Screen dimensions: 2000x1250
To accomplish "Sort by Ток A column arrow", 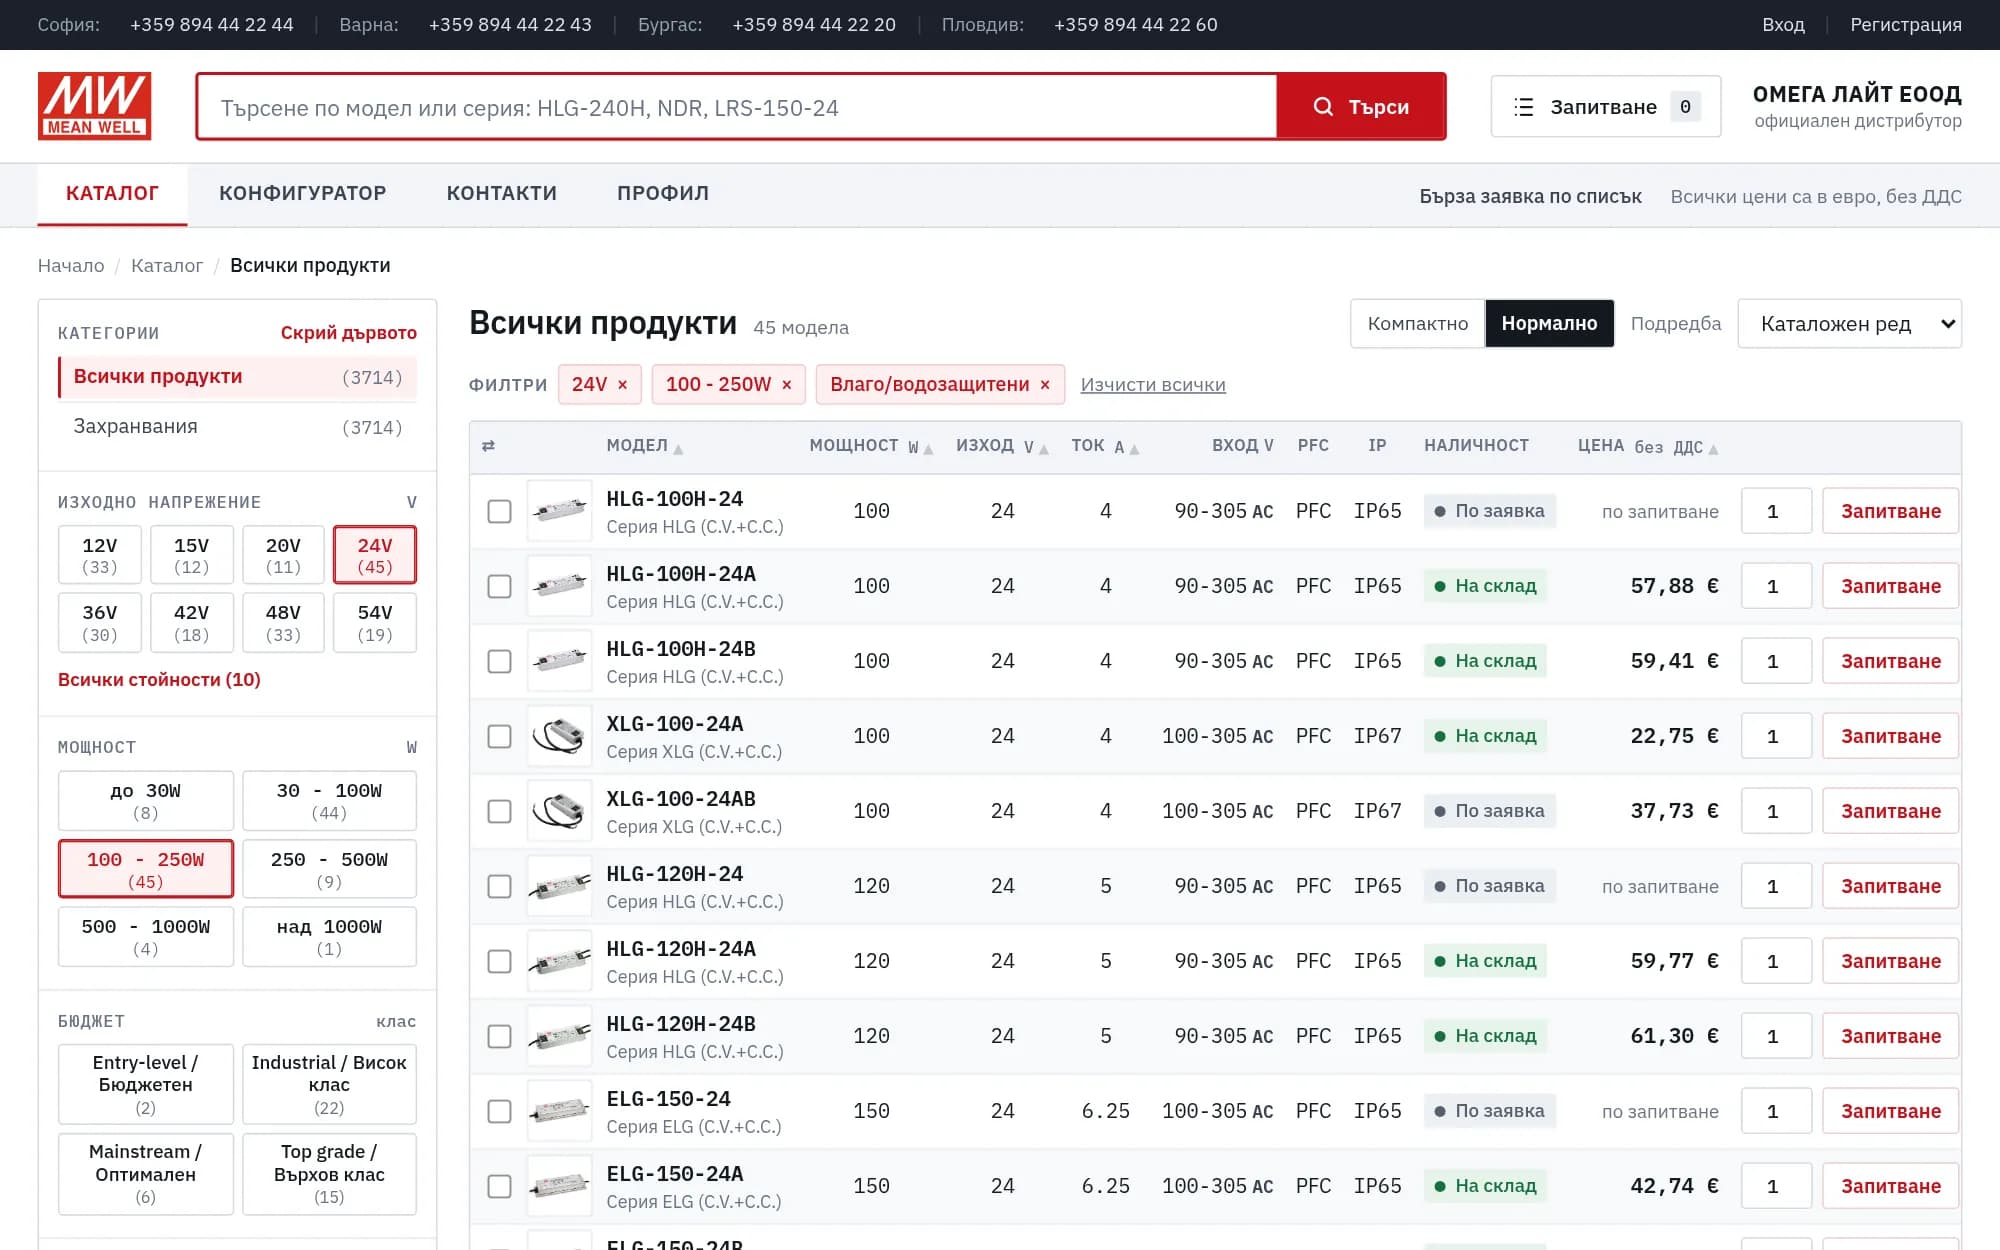I will 1134,449.
